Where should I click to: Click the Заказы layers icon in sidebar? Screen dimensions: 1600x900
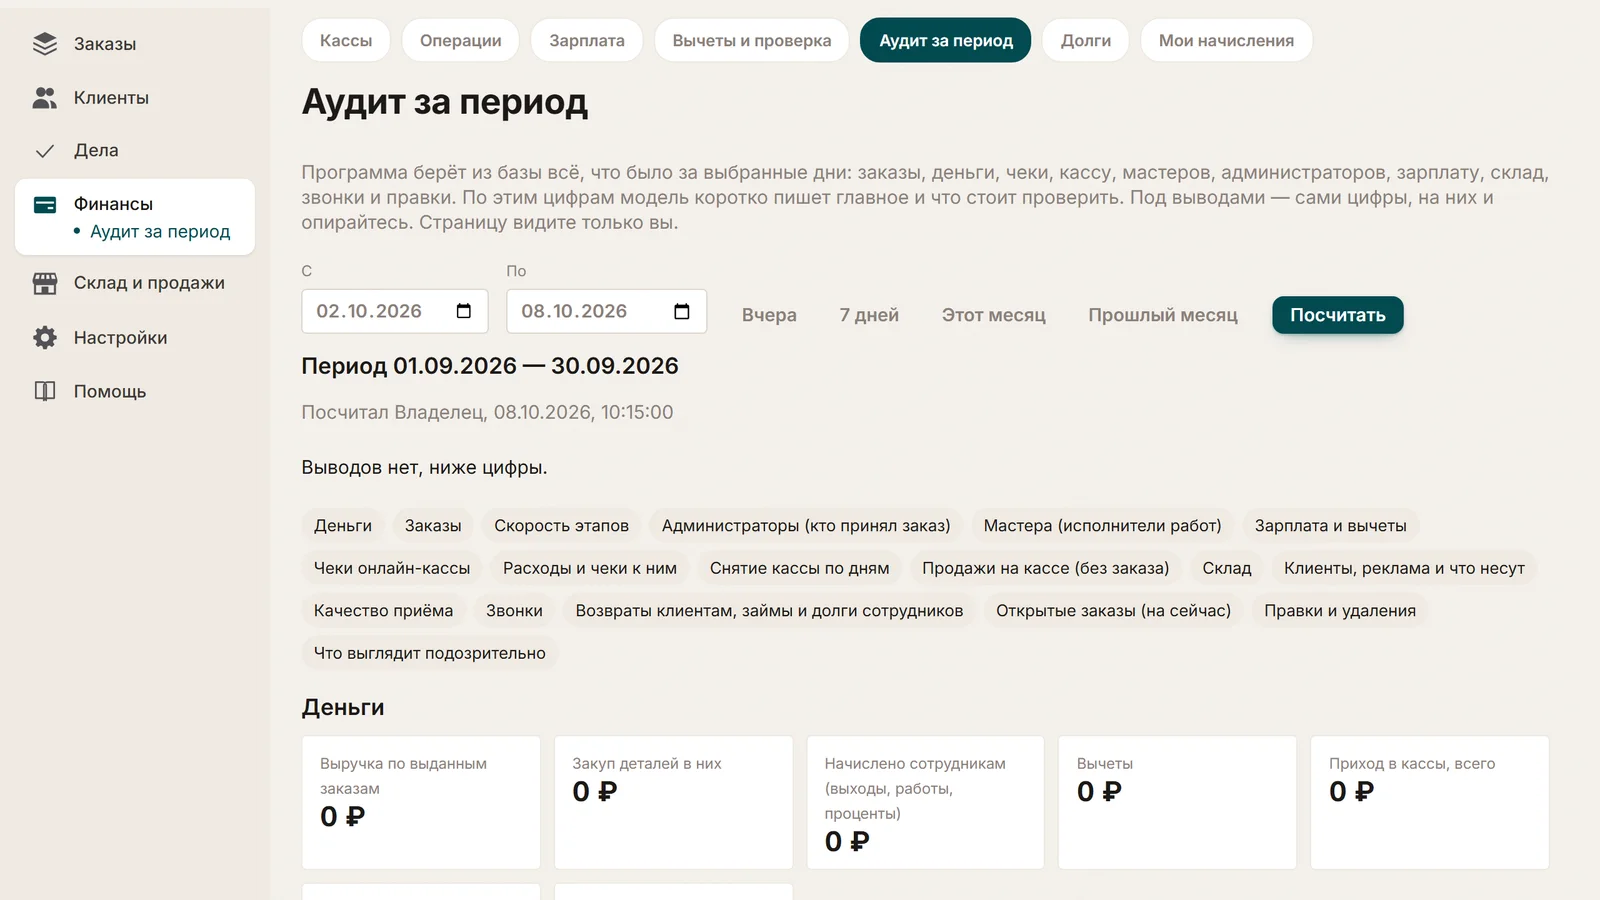point(45,44)
